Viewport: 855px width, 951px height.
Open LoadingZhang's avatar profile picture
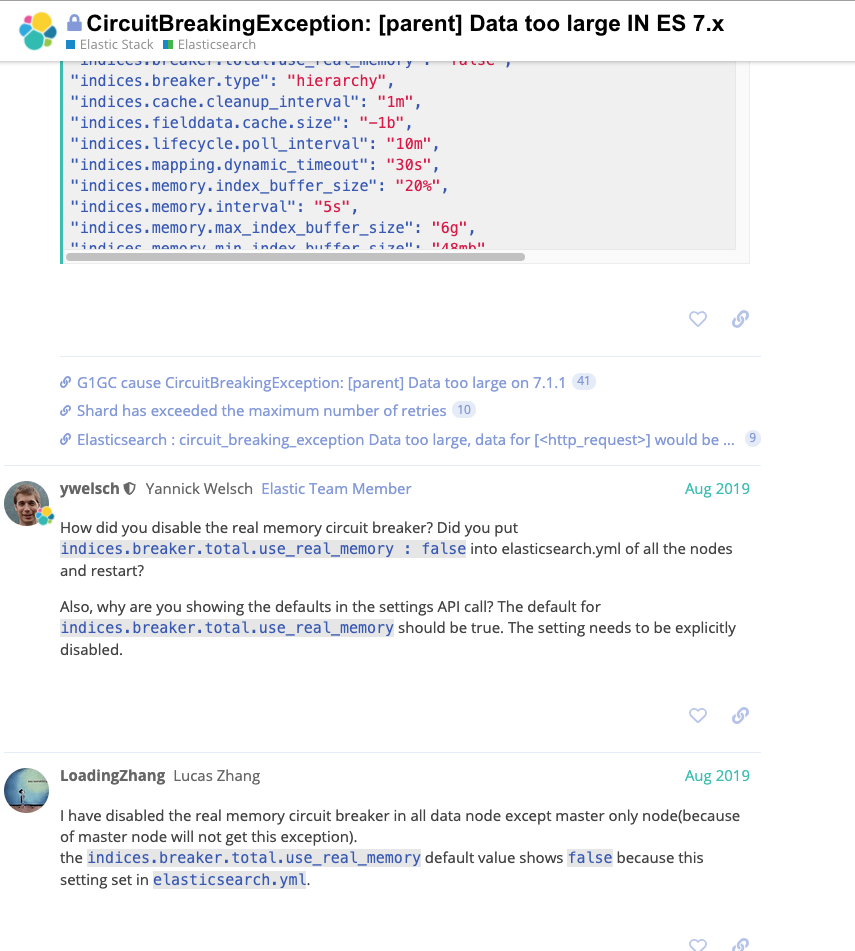pyautogui.click(x=27, y=790)
